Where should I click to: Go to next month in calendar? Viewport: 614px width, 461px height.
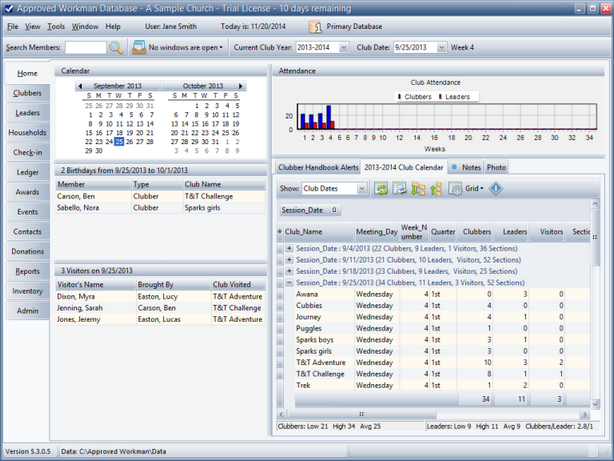tap(241, 87)
